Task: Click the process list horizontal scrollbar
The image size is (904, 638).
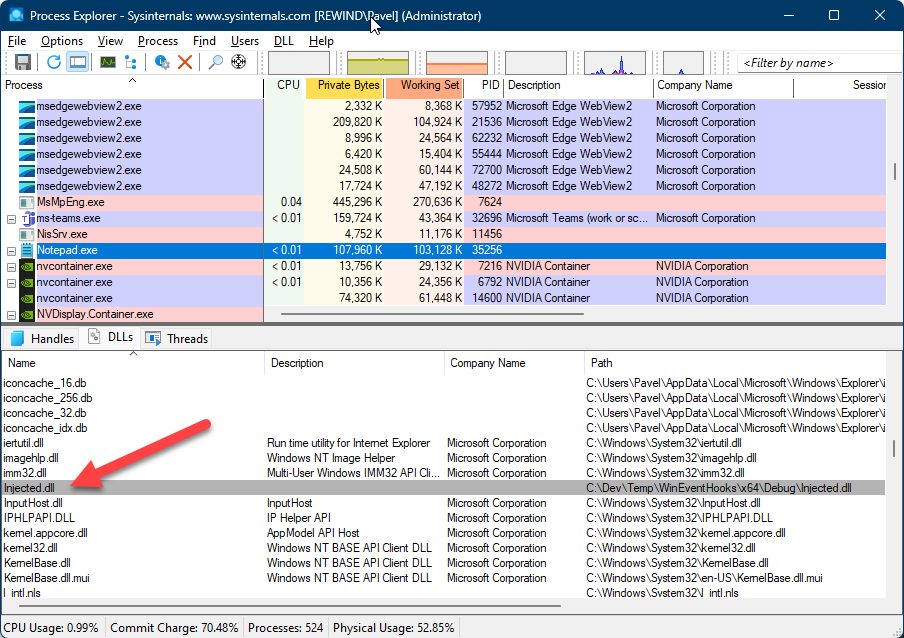Action: click(x=432, y=314)
